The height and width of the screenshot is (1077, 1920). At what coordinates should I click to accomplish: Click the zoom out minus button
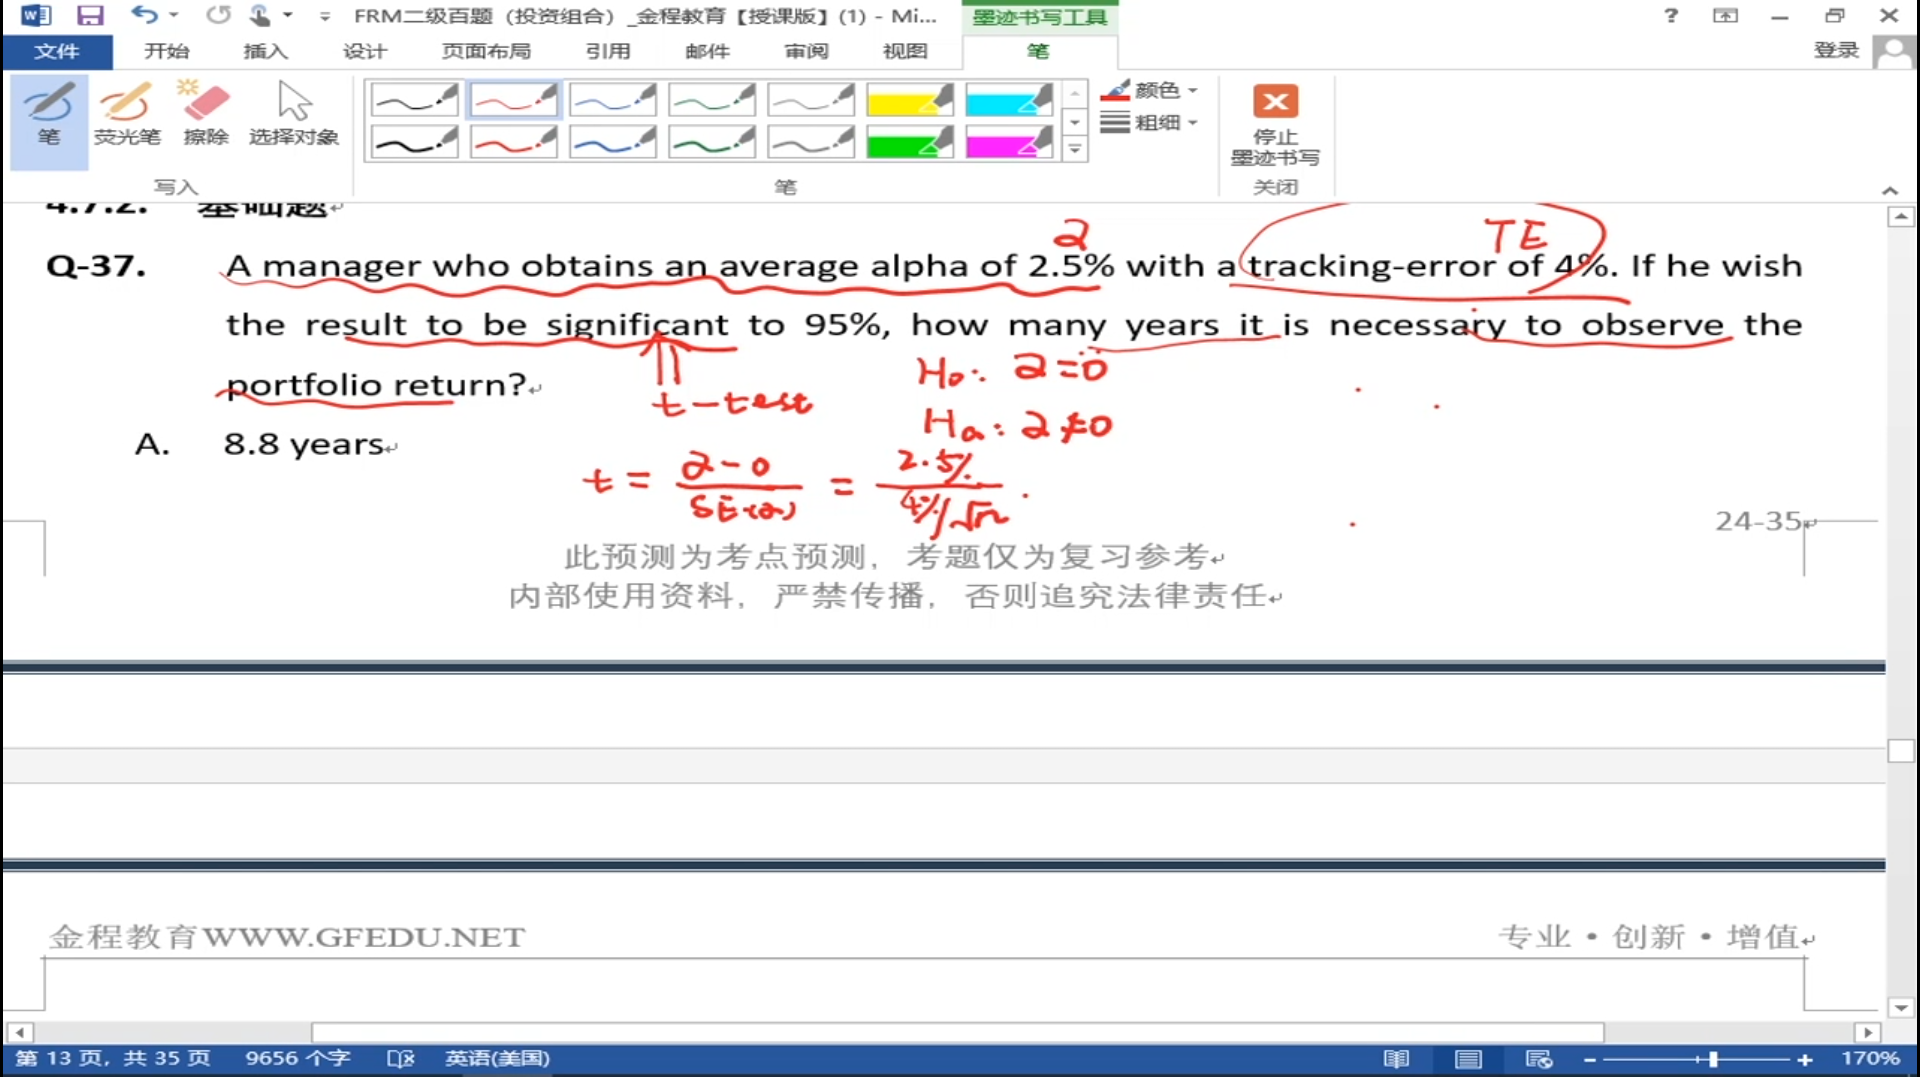point(1590,1059)
